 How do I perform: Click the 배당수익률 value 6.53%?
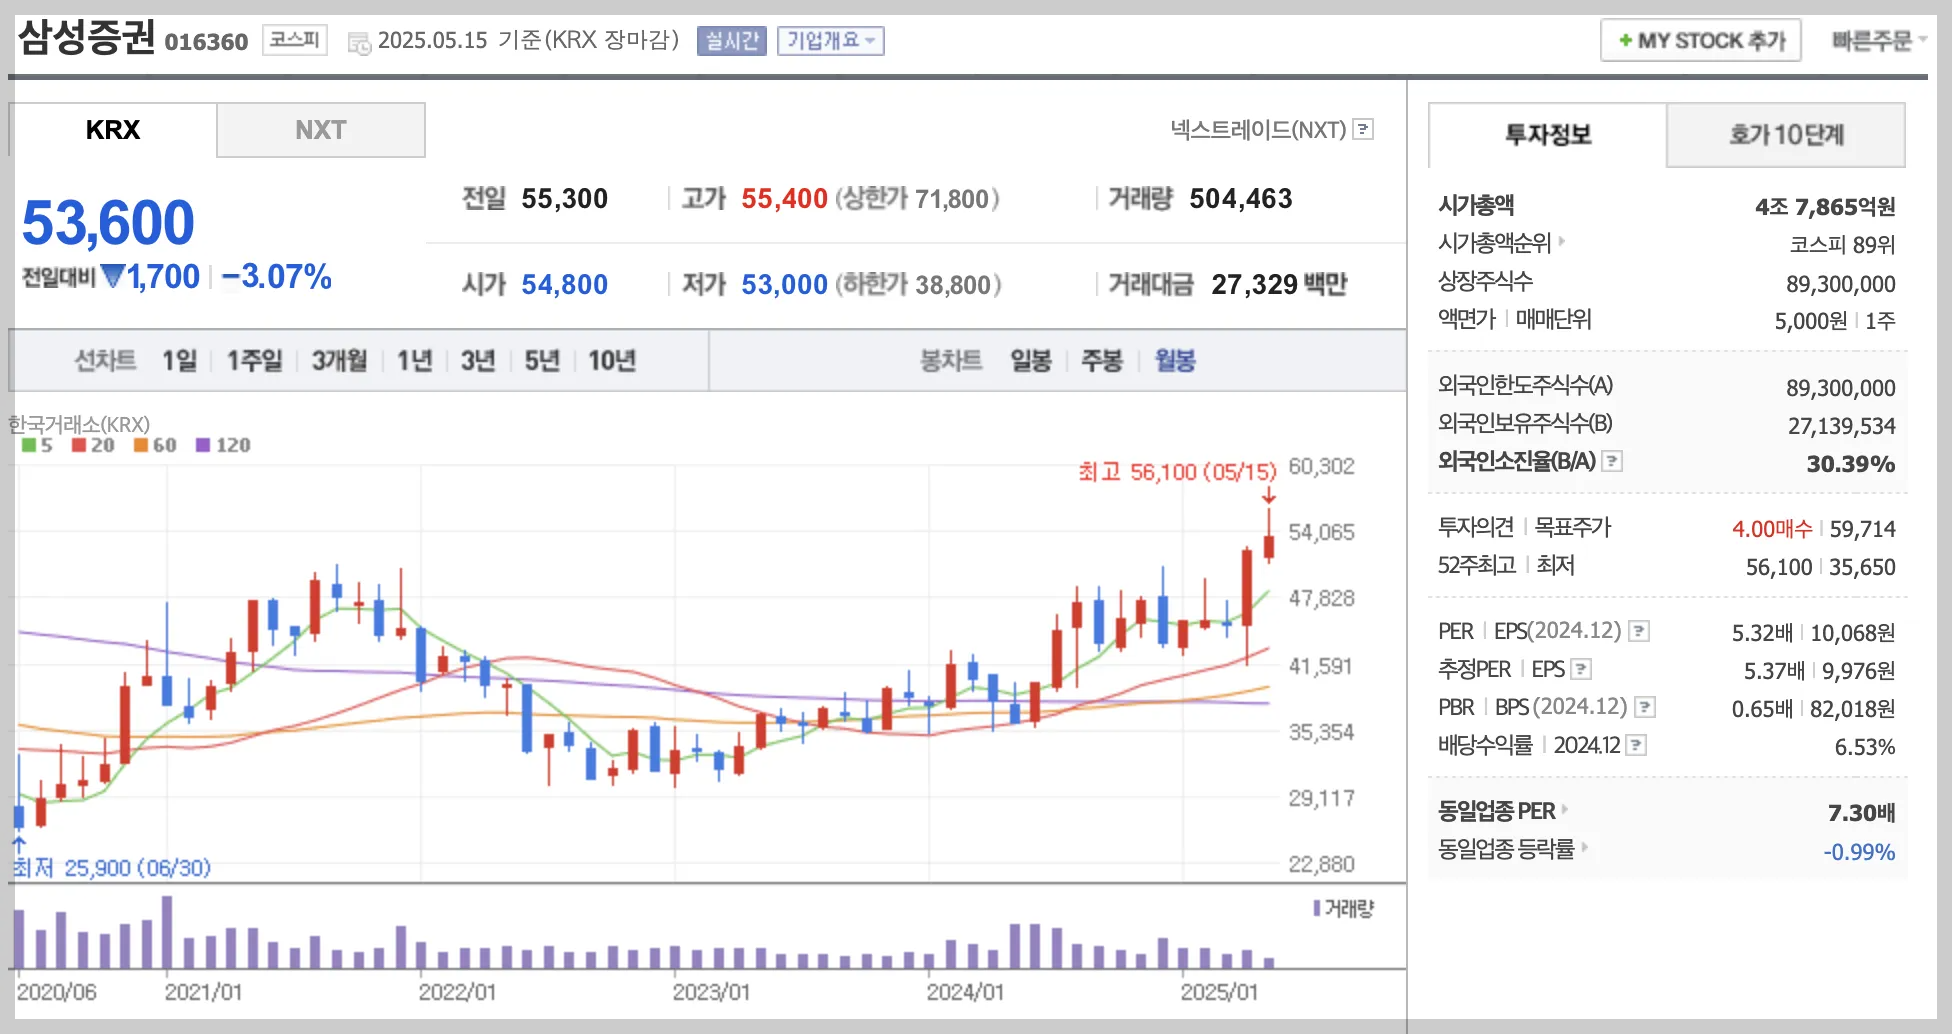click(1865, 747)
